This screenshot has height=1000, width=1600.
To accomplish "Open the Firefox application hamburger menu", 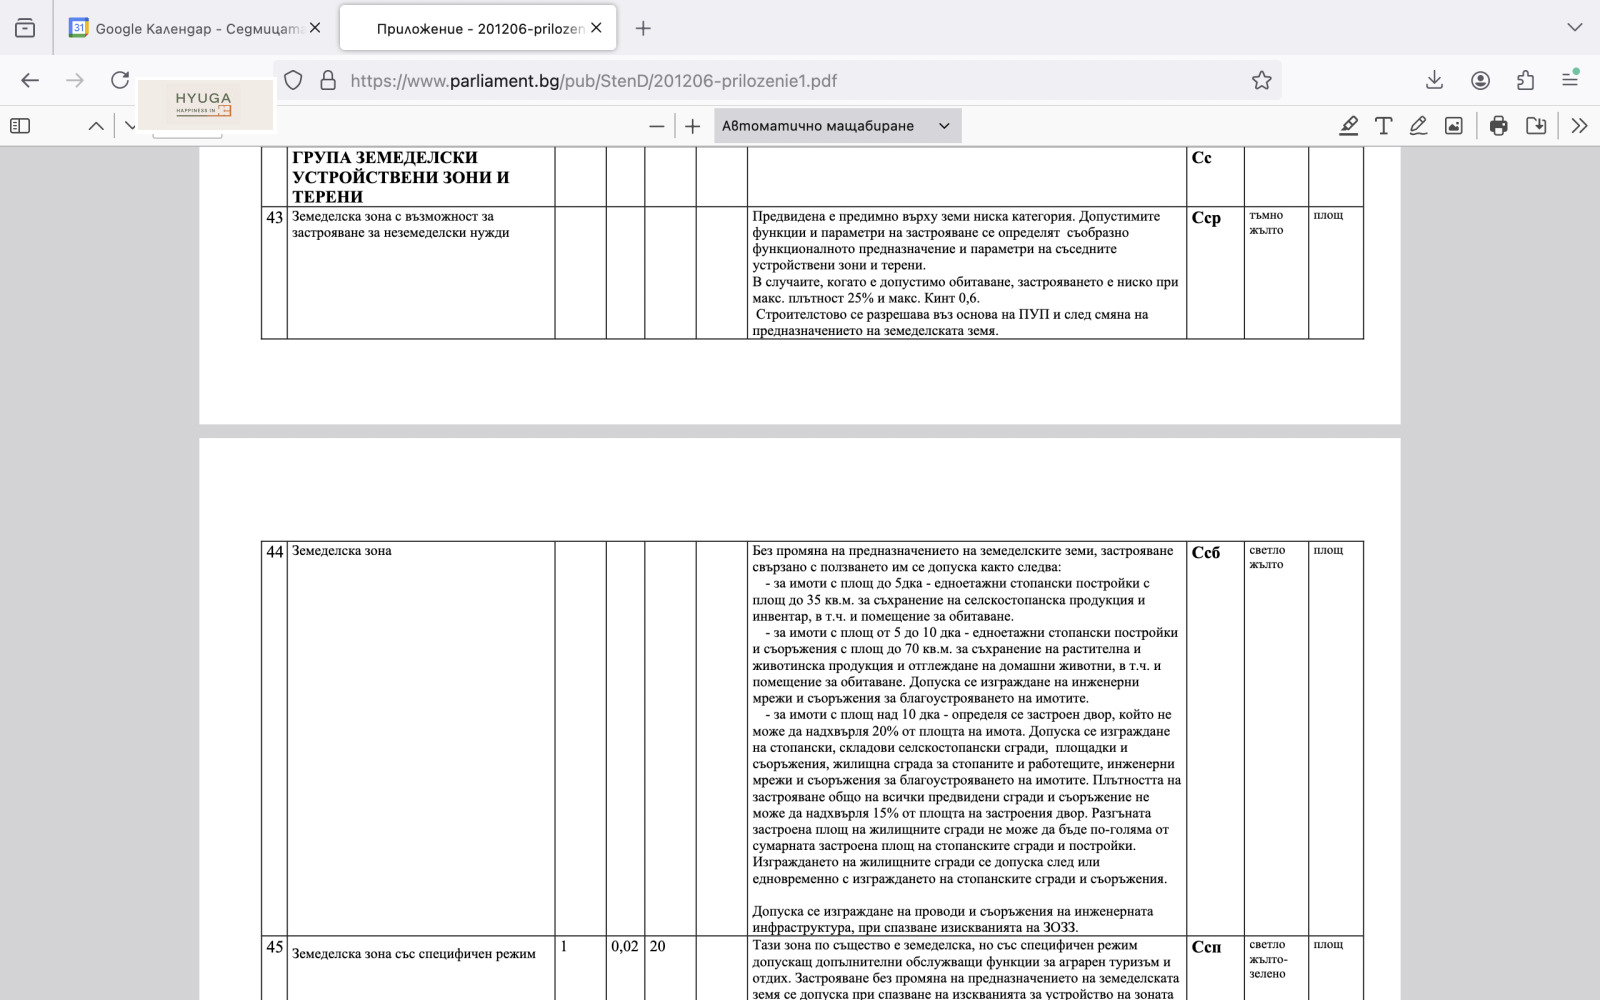I will tap(1570, 80).
